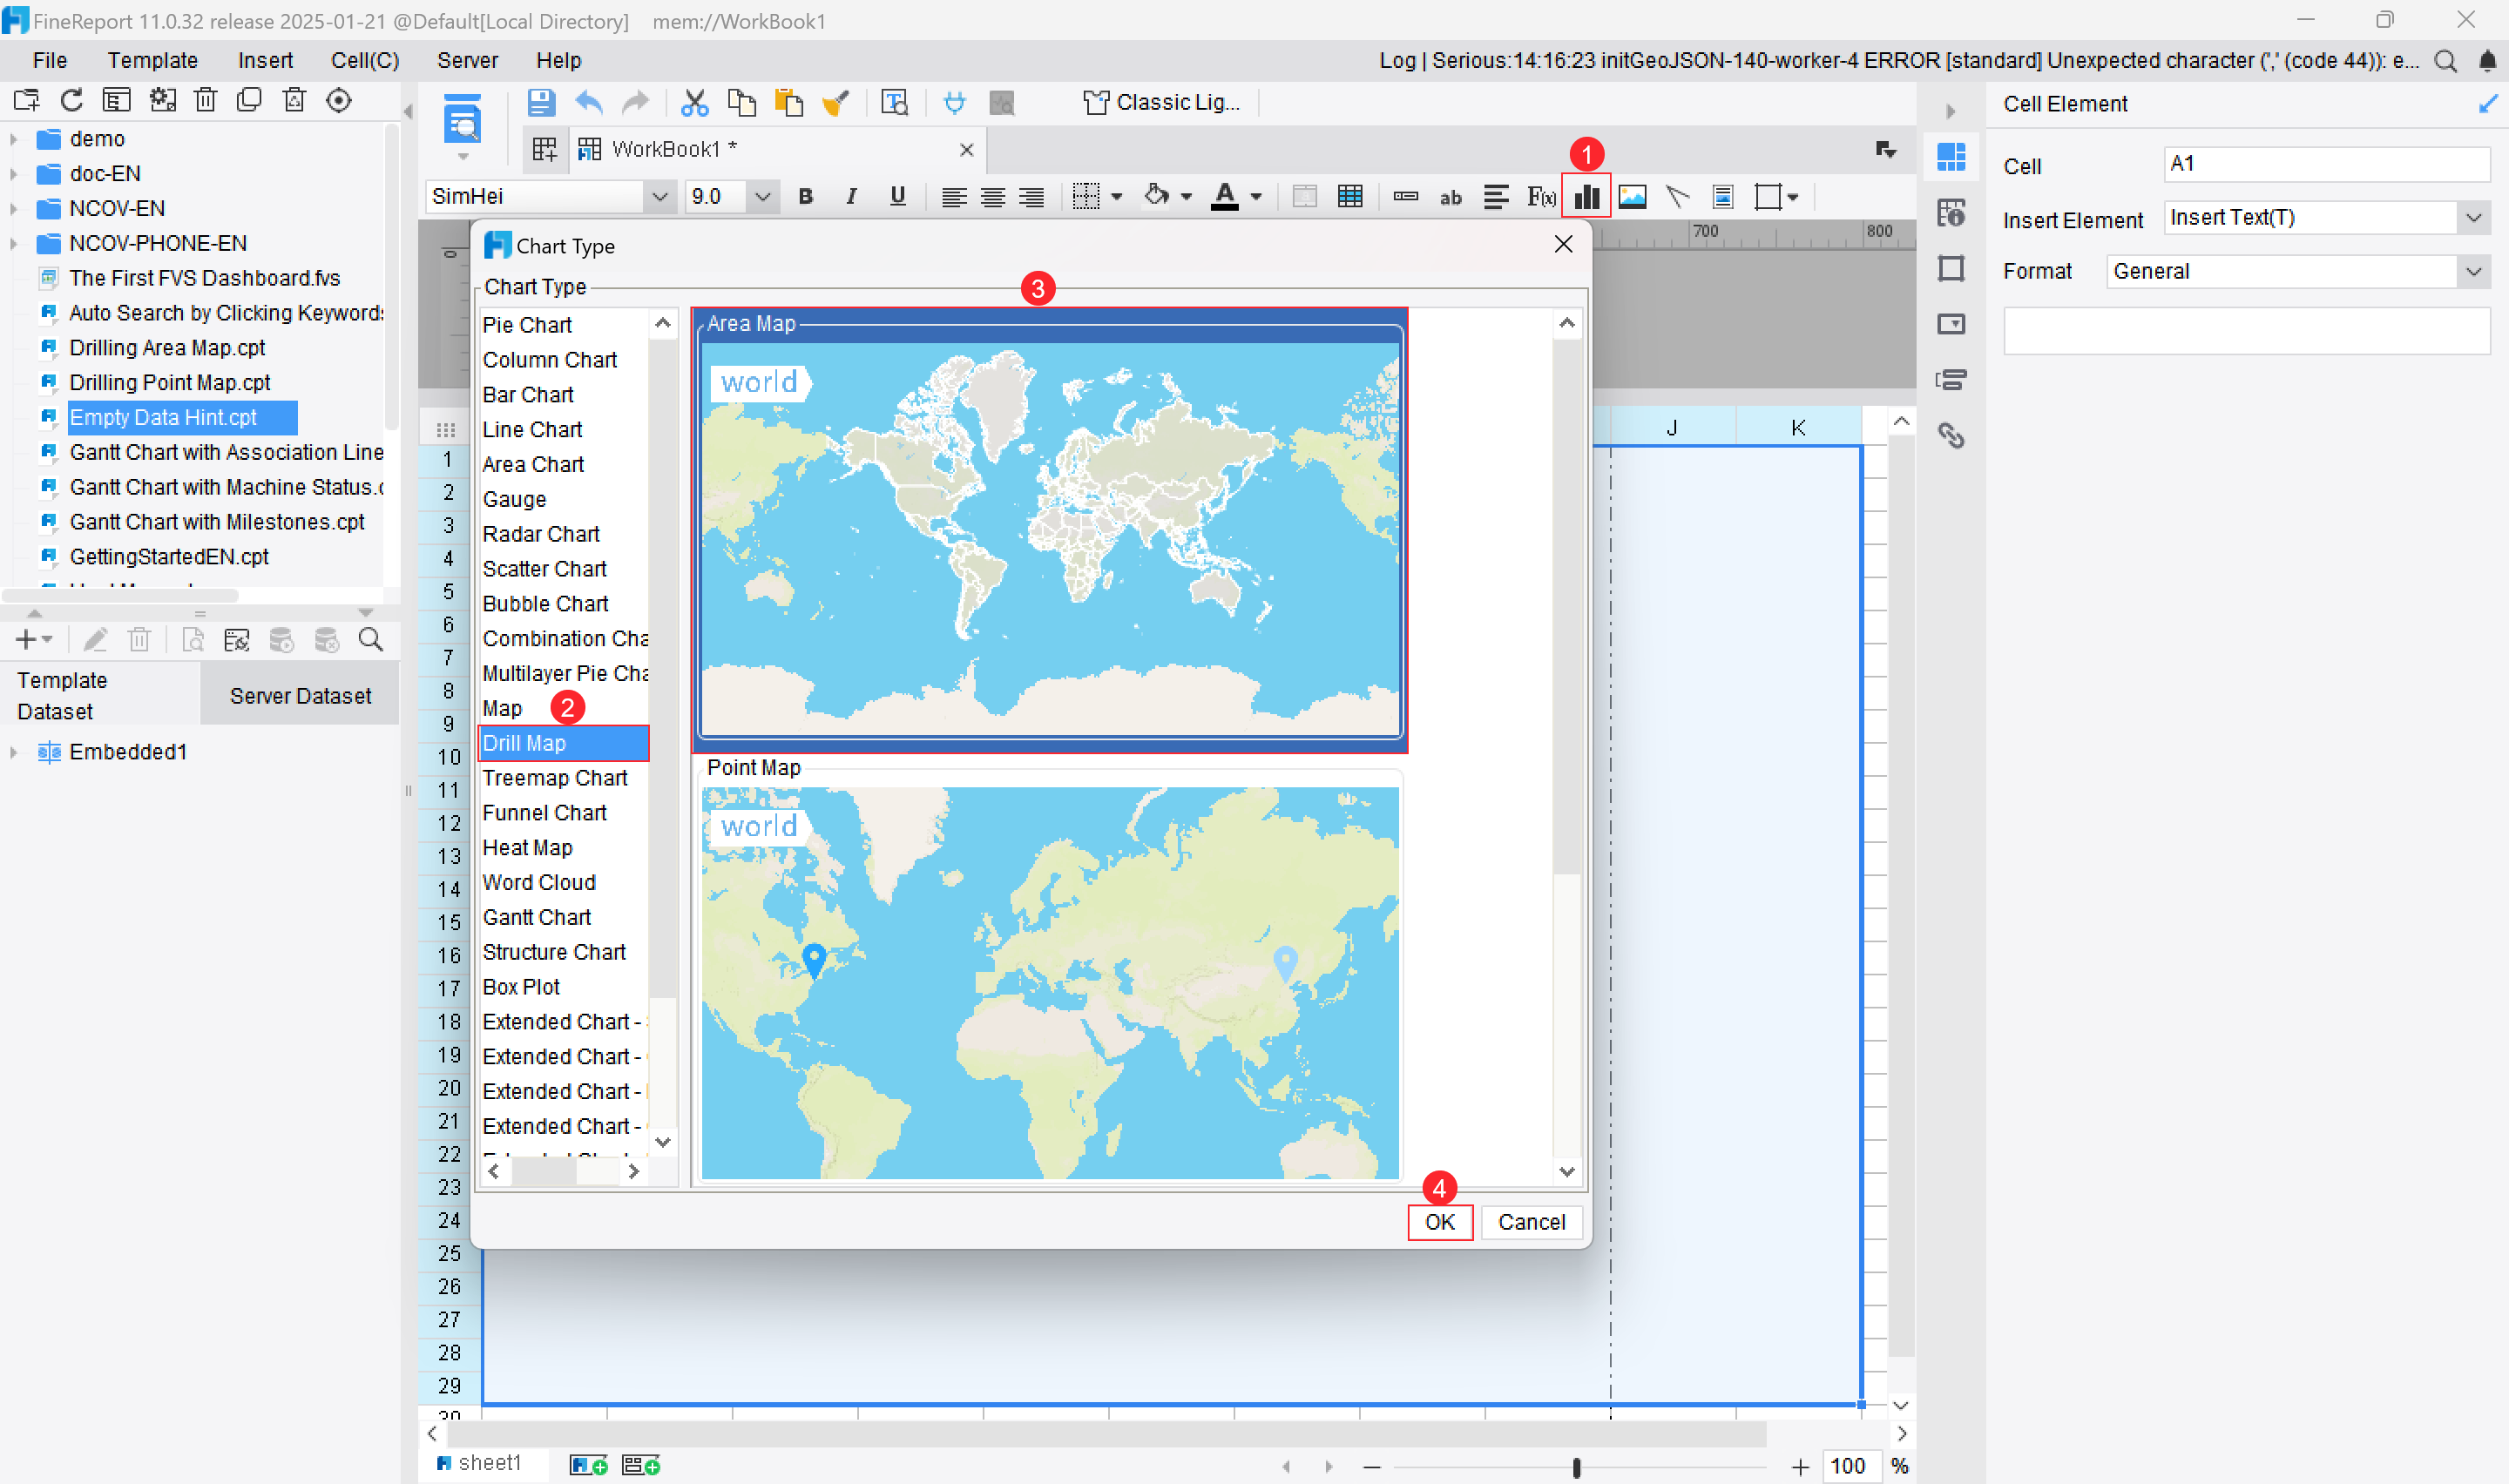The image size is (2509, 1484).
Task: Click the Paste clipboard icon
Action: pos(788,103)
